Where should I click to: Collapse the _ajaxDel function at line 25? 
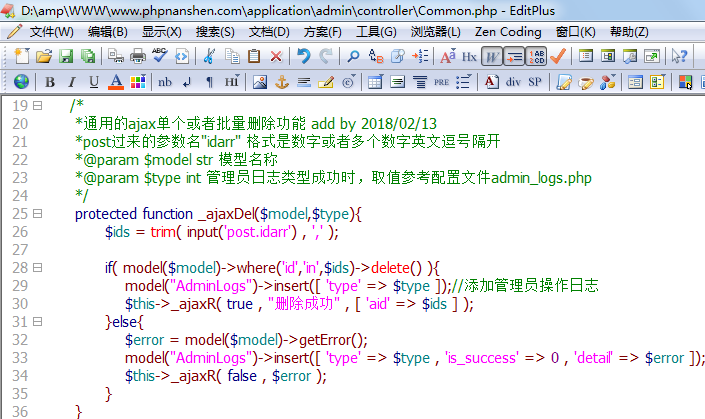[38, 214]
